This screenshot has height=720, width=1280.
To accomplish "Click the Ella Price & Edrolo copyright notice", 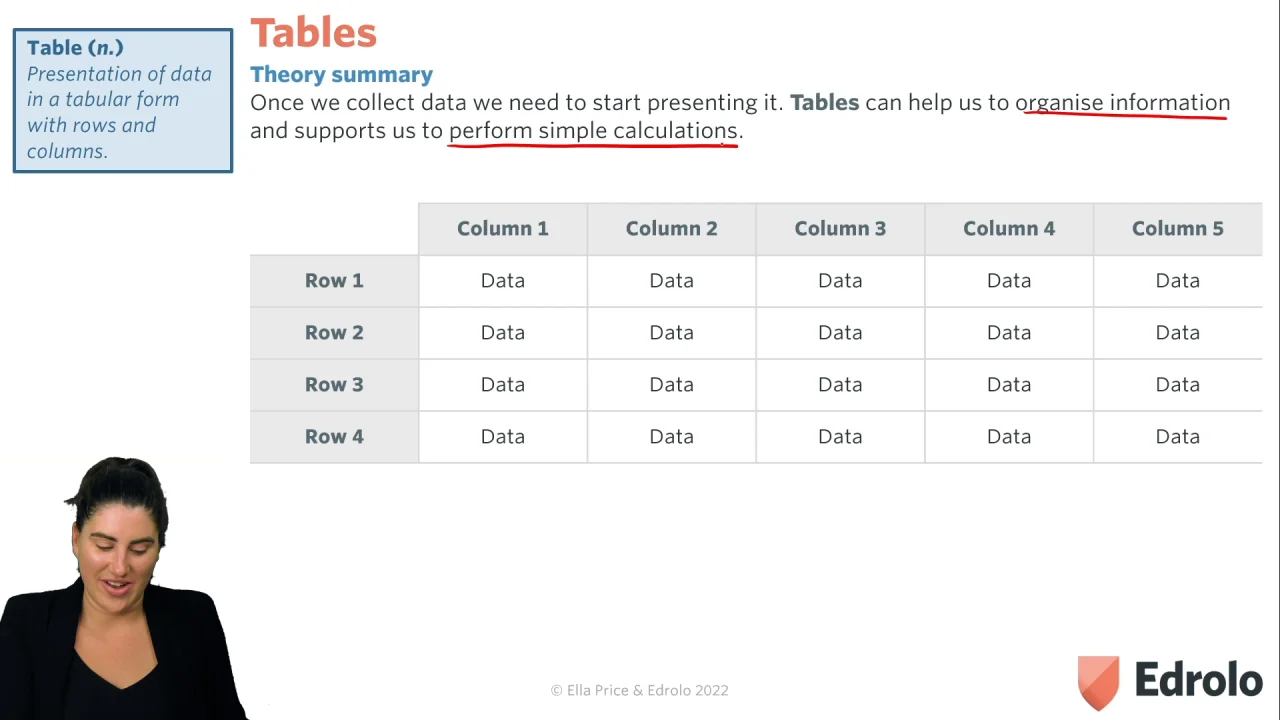I will pos(639,690).
